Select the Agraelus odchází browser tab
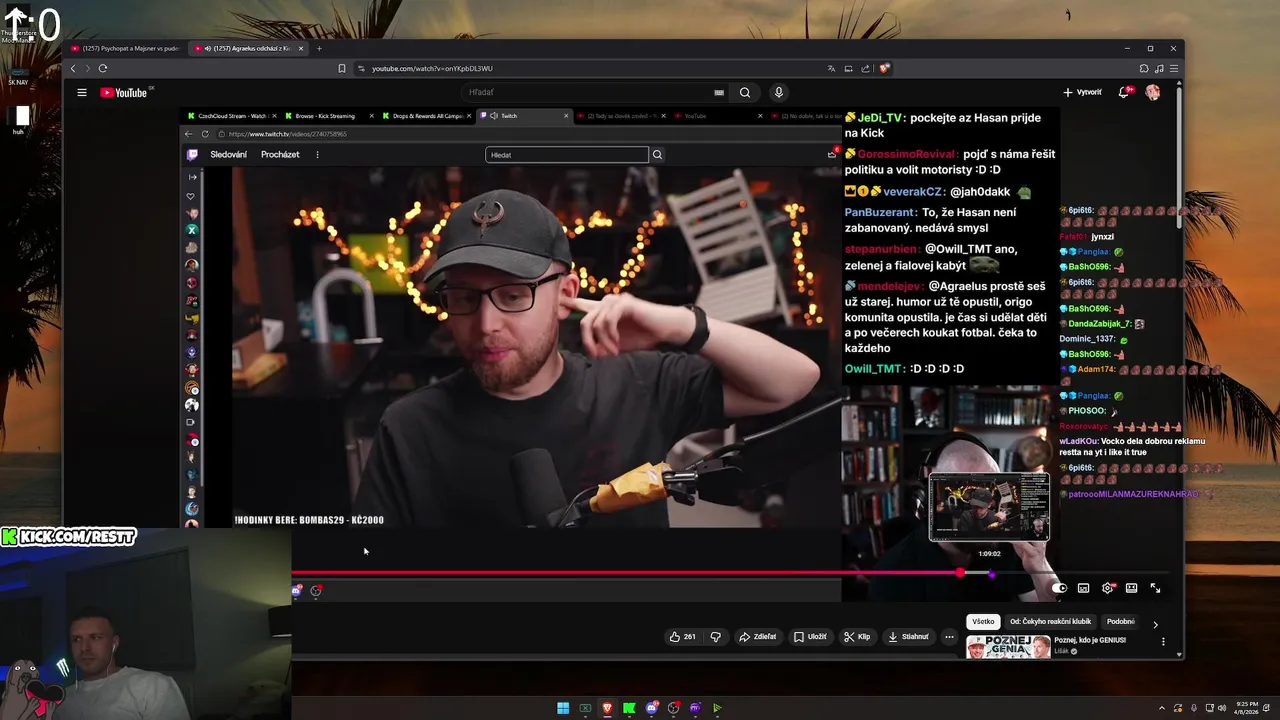 249,48
